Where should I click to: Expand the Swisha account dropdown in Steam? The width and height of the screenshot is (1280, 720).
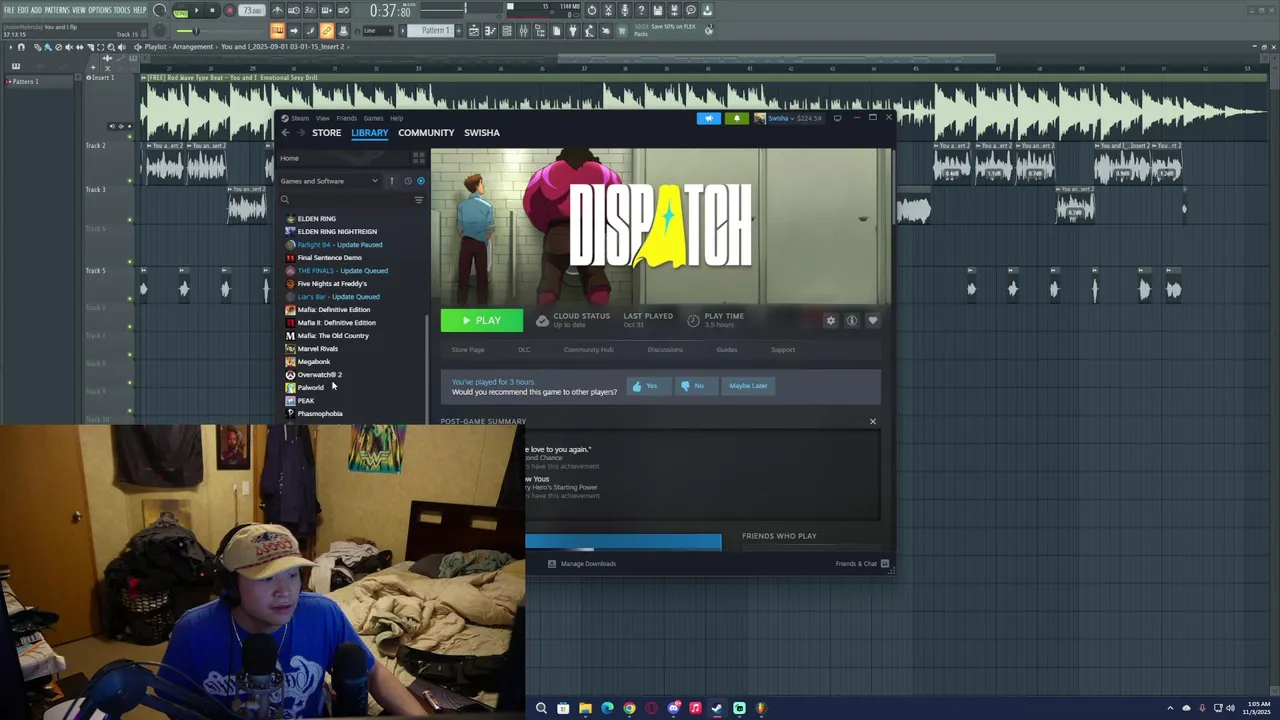pos(788,118)
